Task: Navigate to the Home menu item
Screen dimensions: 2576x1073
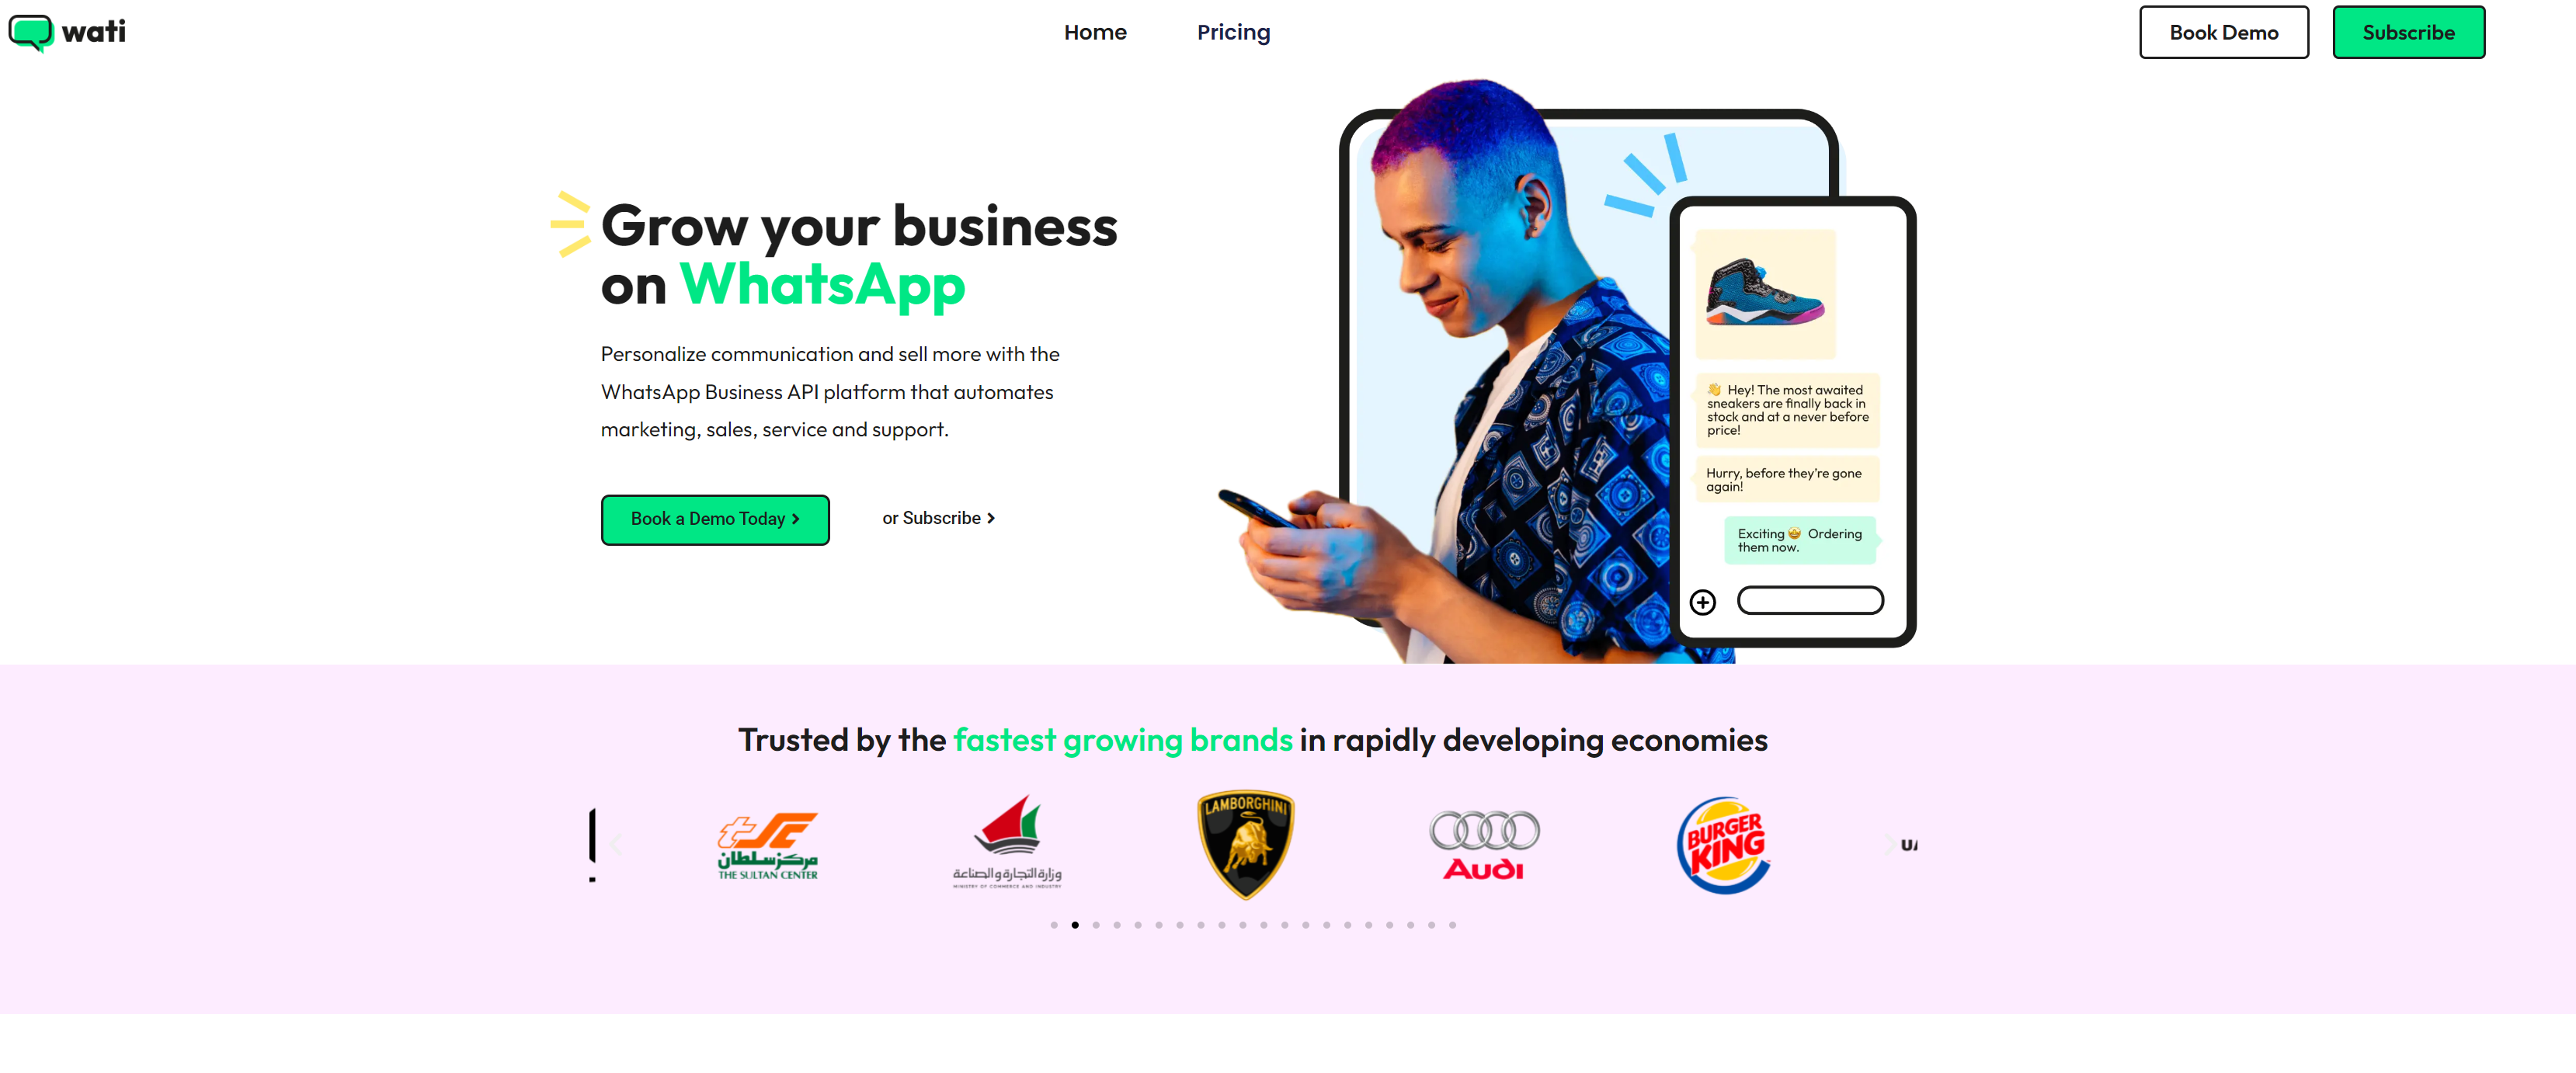Action: [1093, 31]
